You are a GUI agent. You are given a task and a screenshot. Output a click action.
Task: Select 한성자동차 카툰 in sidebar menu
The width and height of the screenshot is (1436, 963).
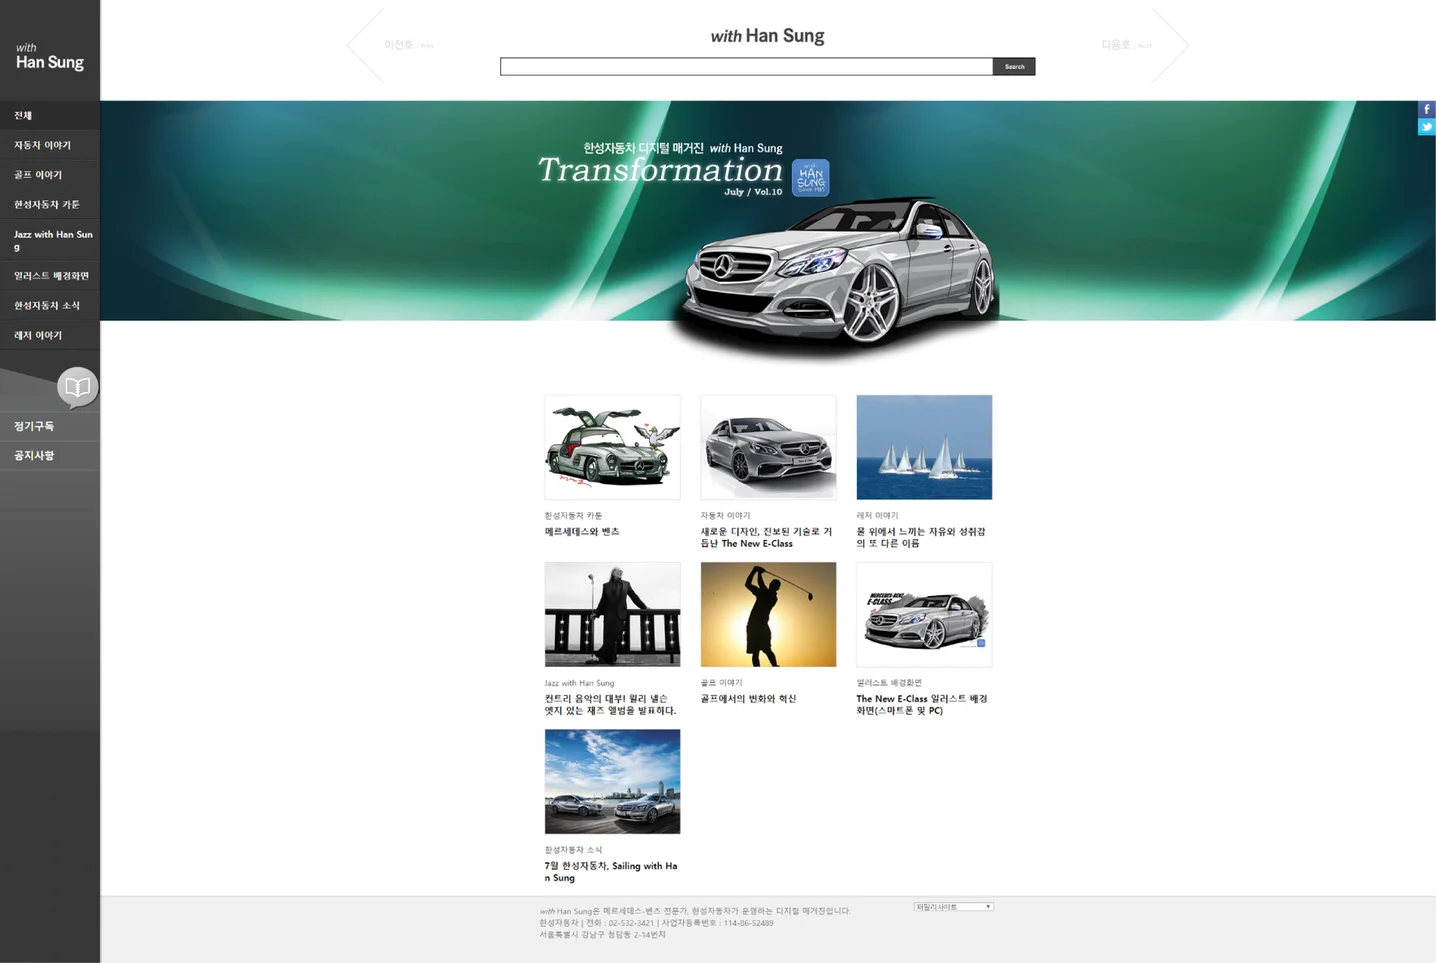click(x=50, y=204)
